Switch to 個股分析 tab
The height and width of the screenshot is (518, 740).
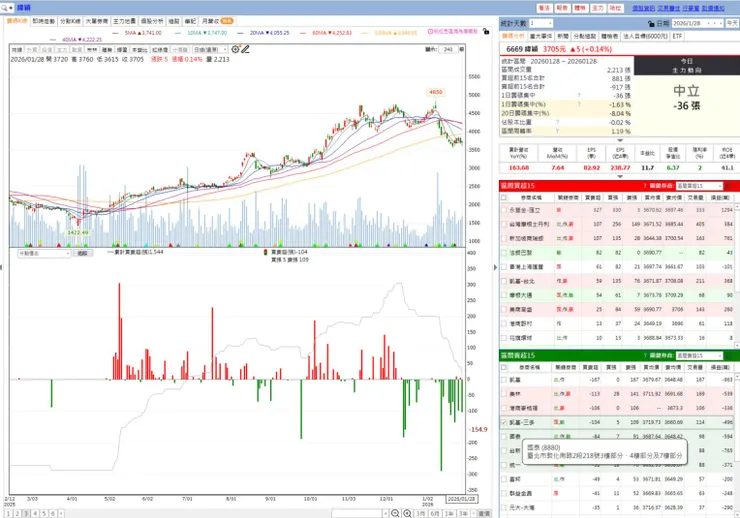click(x=152, y=21)
